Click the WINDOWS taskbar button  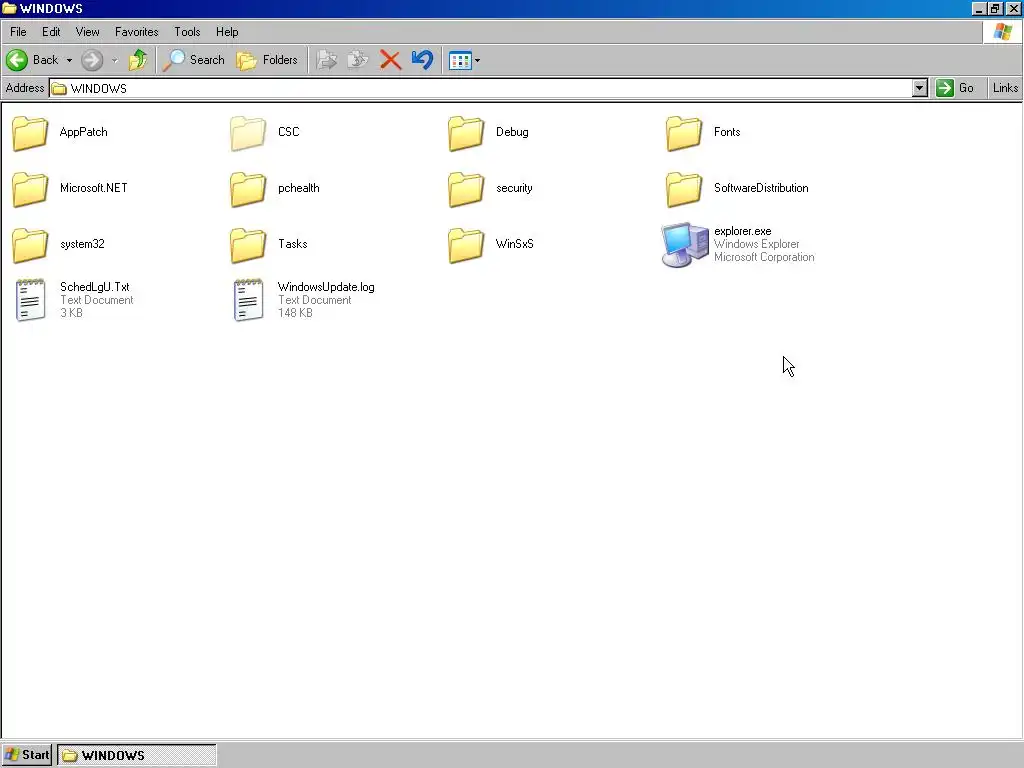tap(136, 755)
